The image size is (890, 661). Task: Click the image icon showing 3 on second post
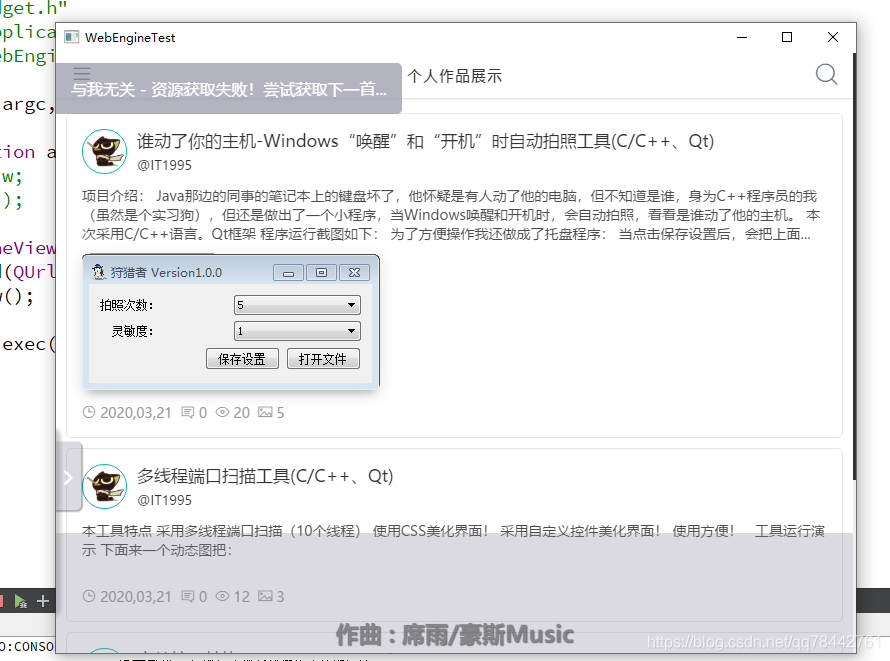coord(264,596)
